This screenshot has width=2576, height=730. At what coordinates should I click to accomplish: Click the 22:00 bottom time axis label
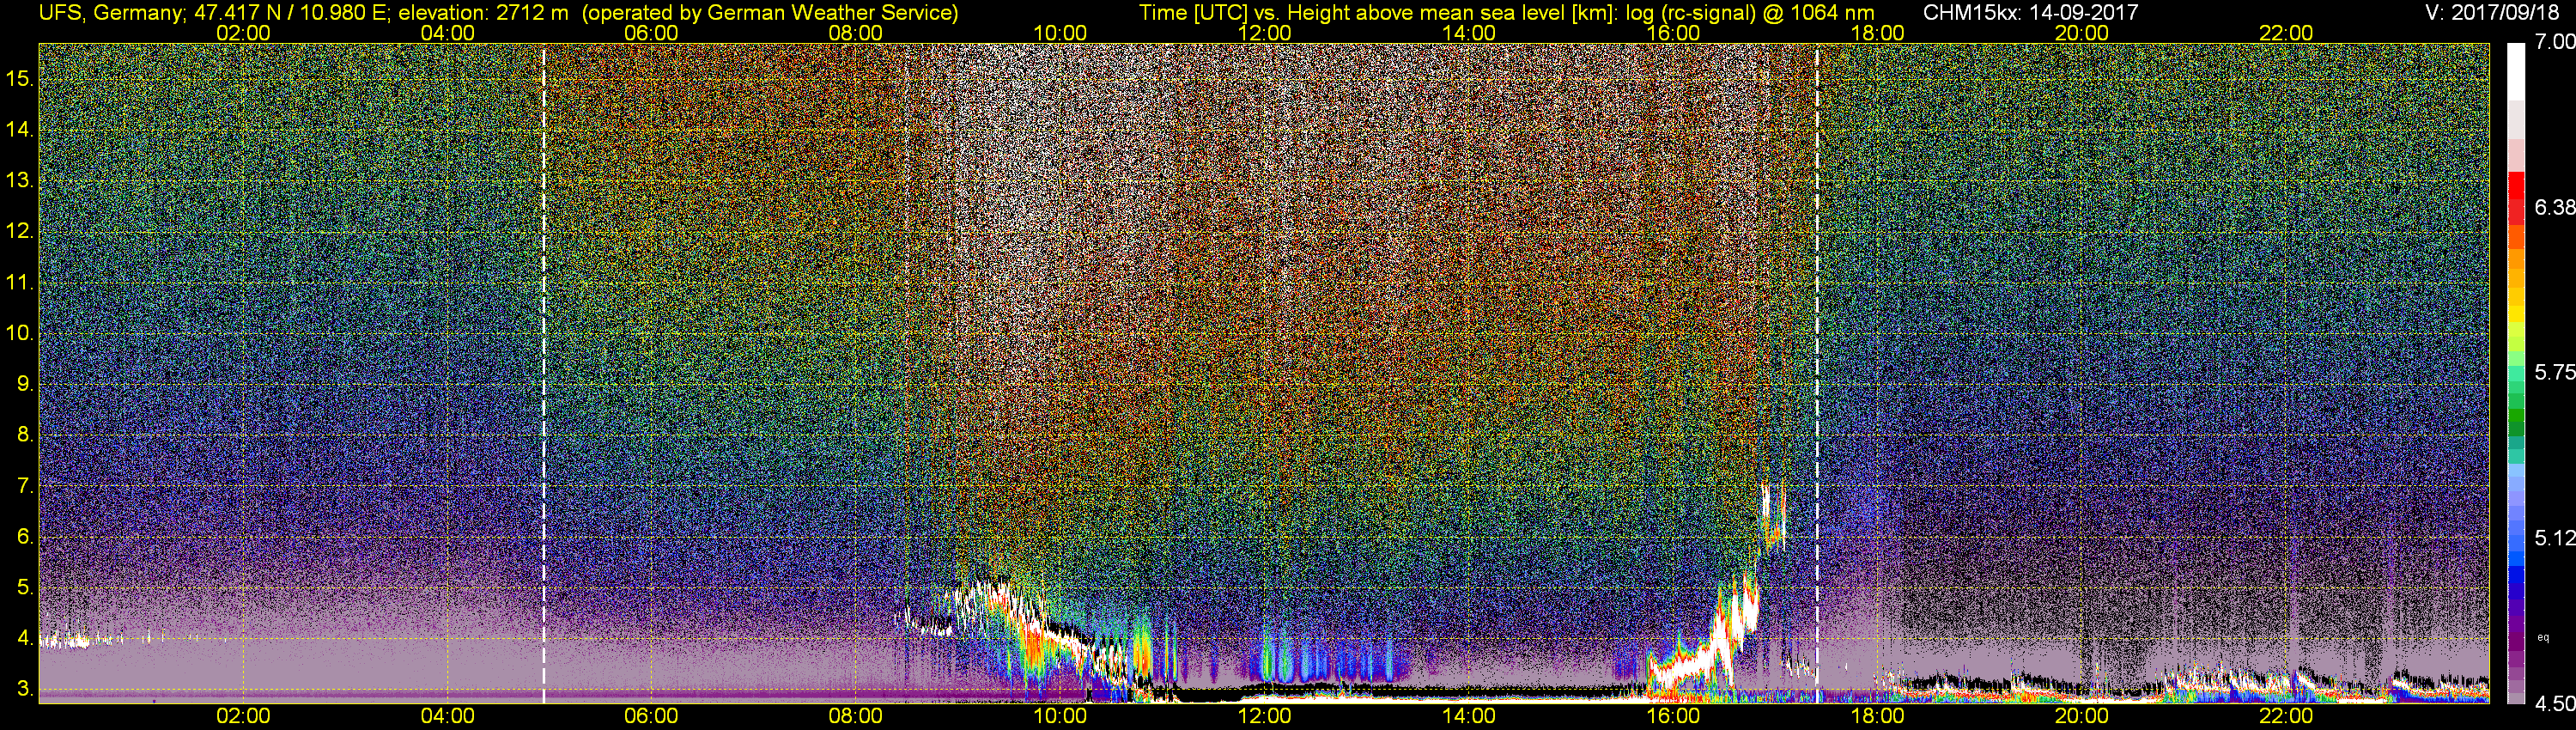(2287, 716)
